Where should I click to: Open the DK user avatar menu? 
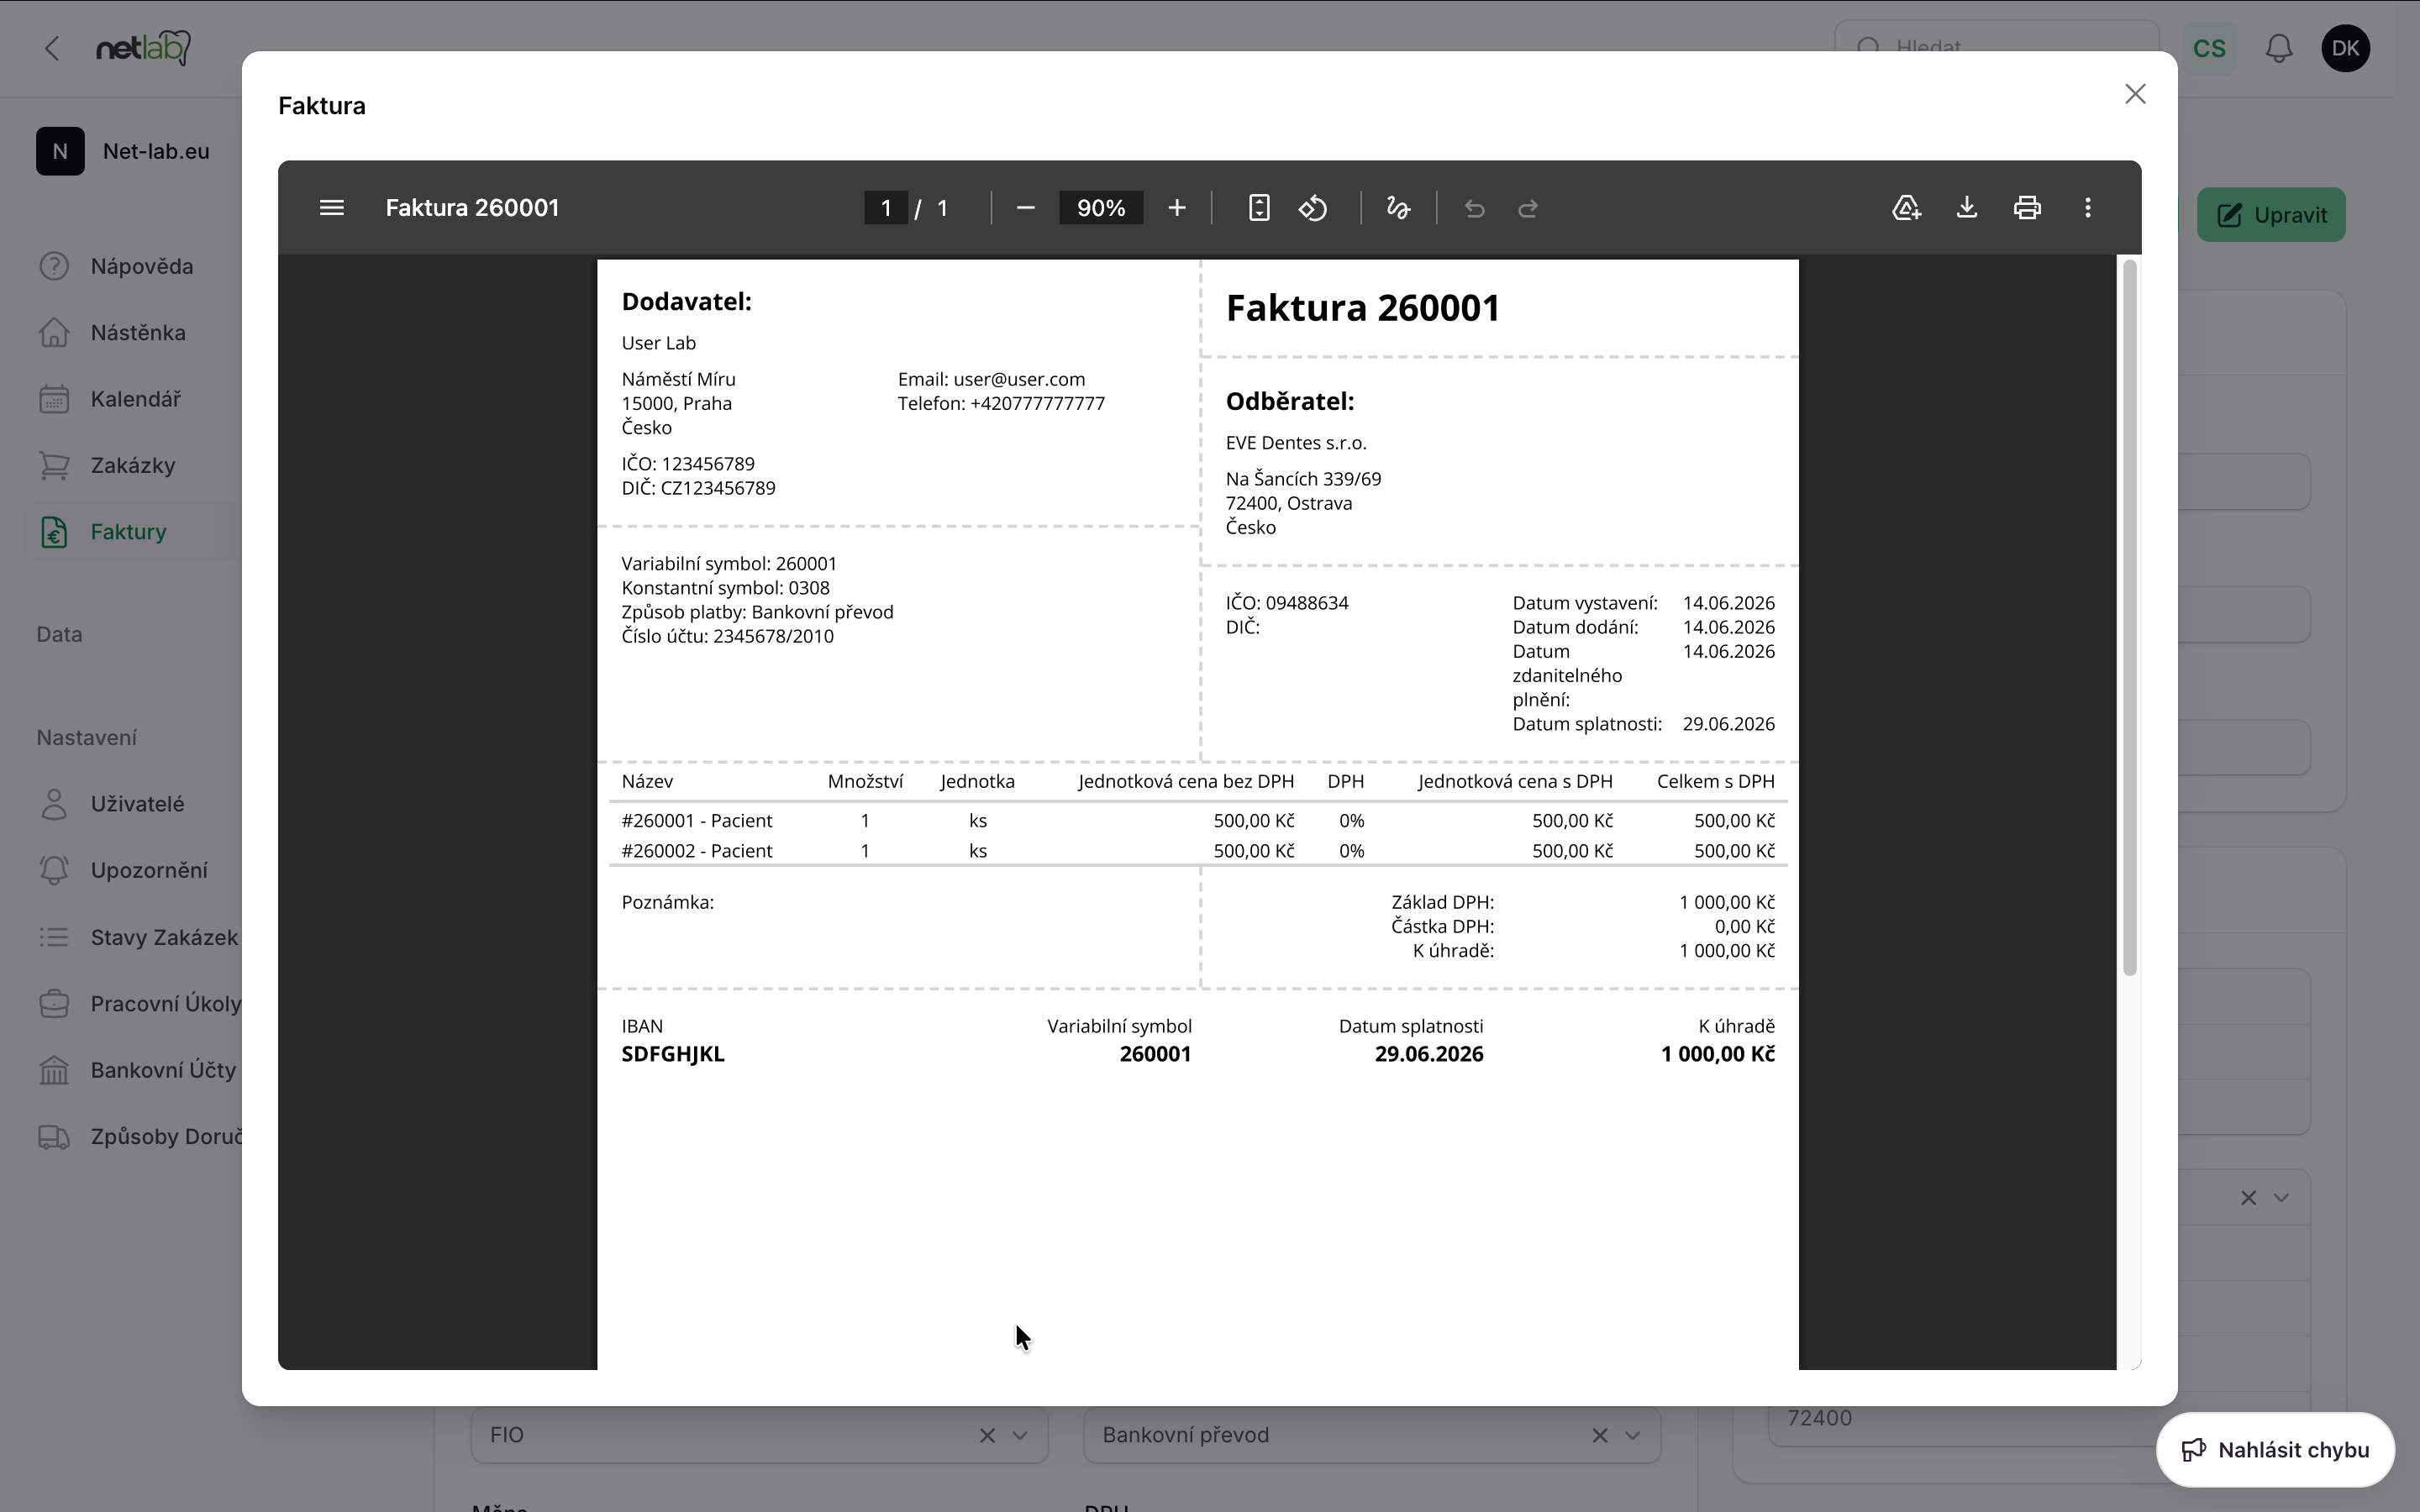click(x=2345, y=48)
